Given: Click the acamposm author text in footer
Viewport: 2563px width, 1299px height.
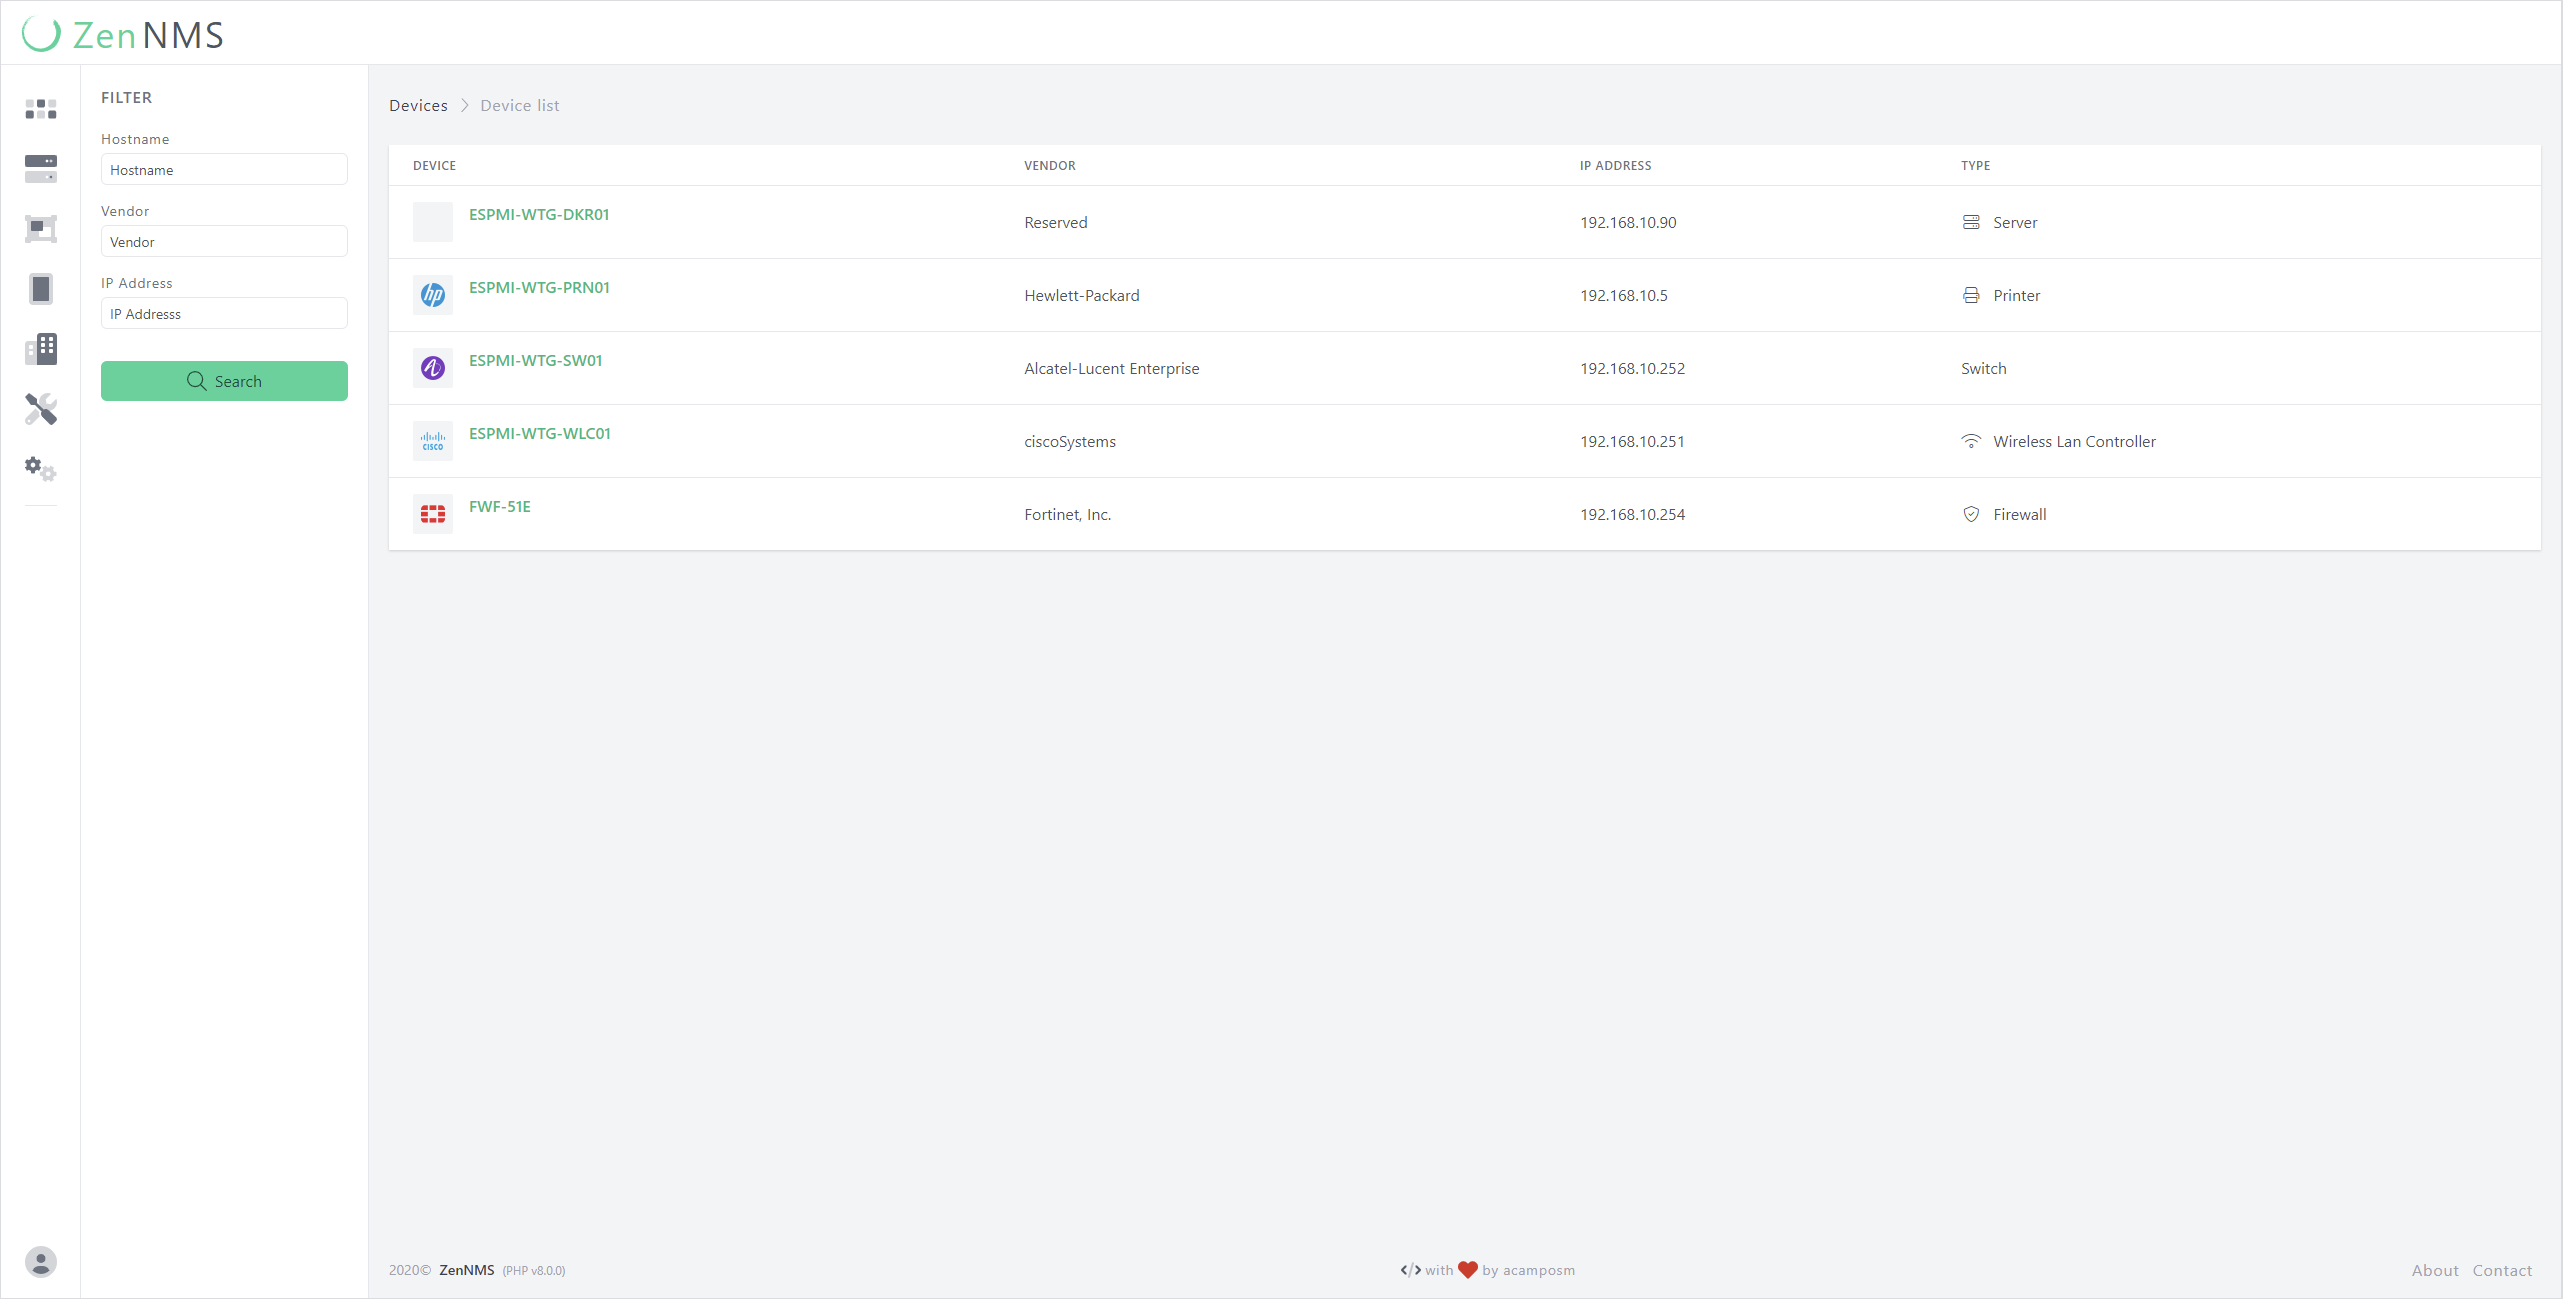Looking at the screenshot, I should pos(1539,1270).
